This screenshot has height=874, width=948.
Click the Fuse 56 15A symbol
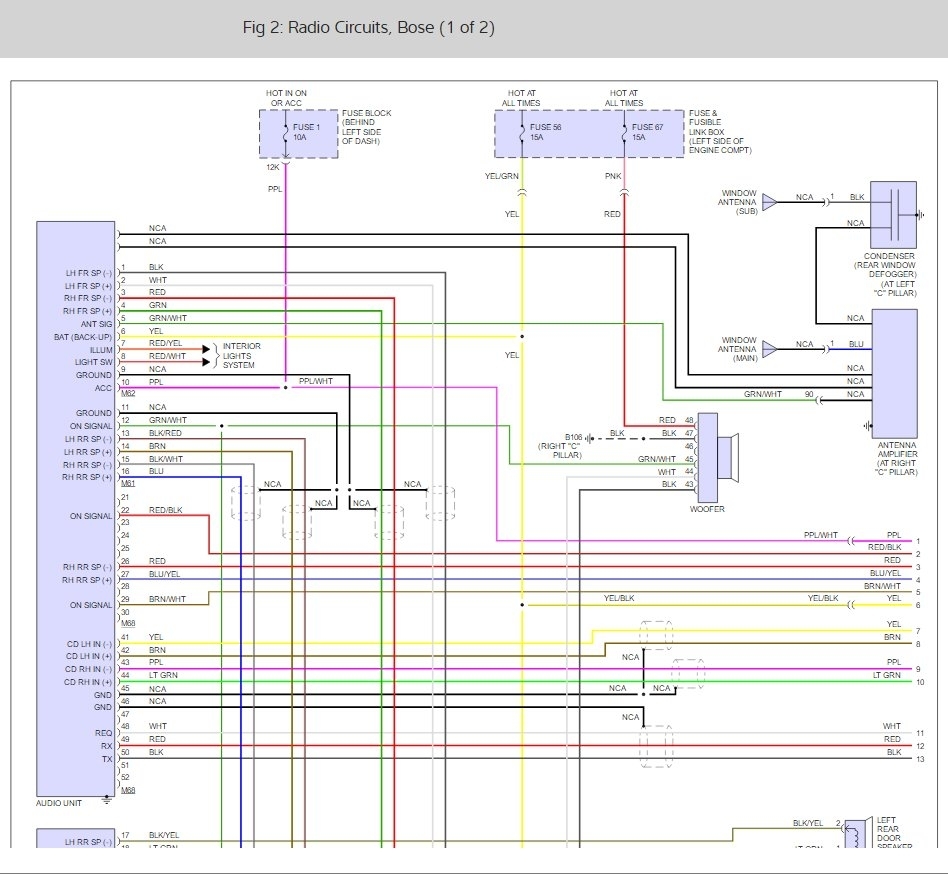click(x=521, y=134)
